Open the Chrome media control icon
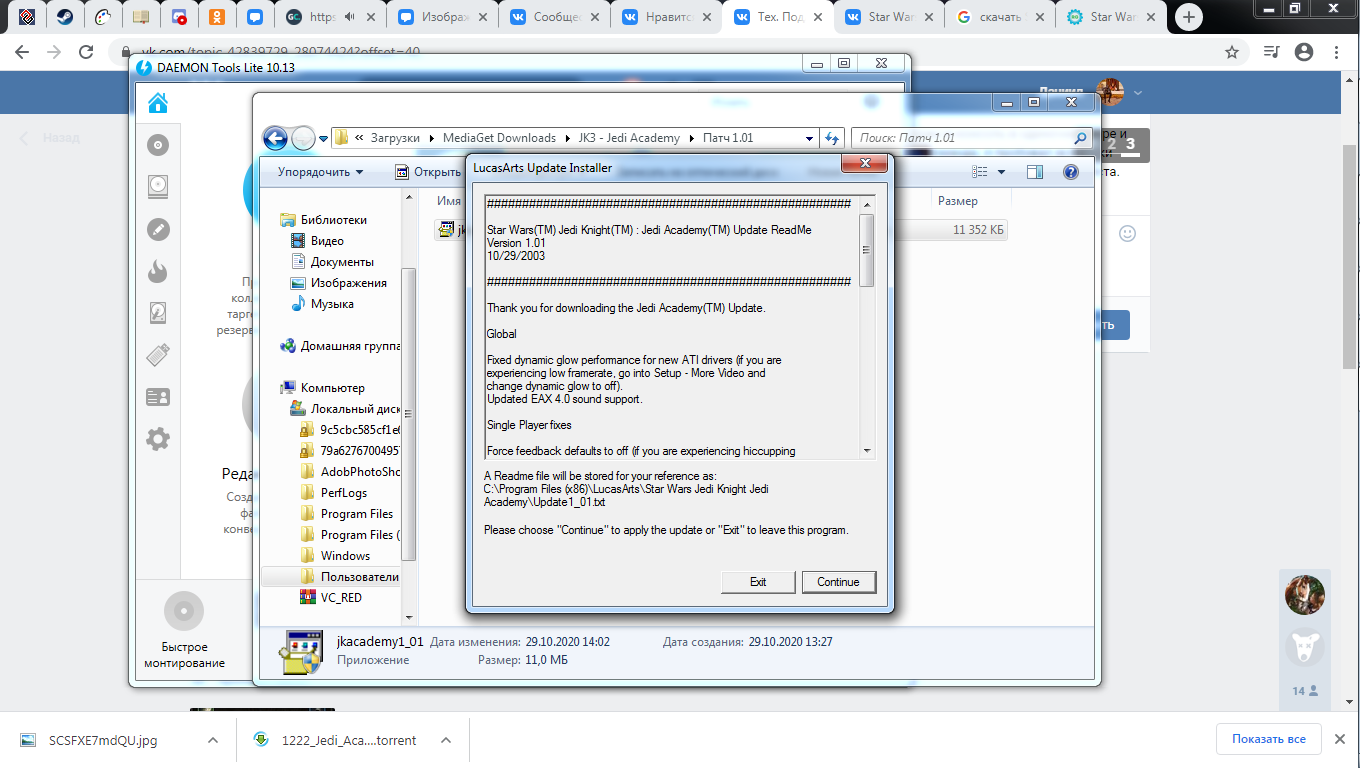The height and width of the screenshot is (768, 1360). [1271, 52]
